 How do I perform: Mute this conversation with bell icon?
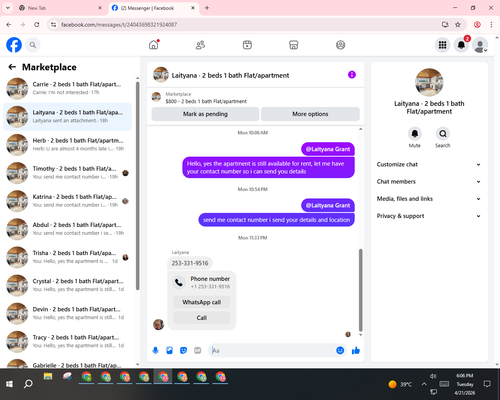click(x=415, y=134)
